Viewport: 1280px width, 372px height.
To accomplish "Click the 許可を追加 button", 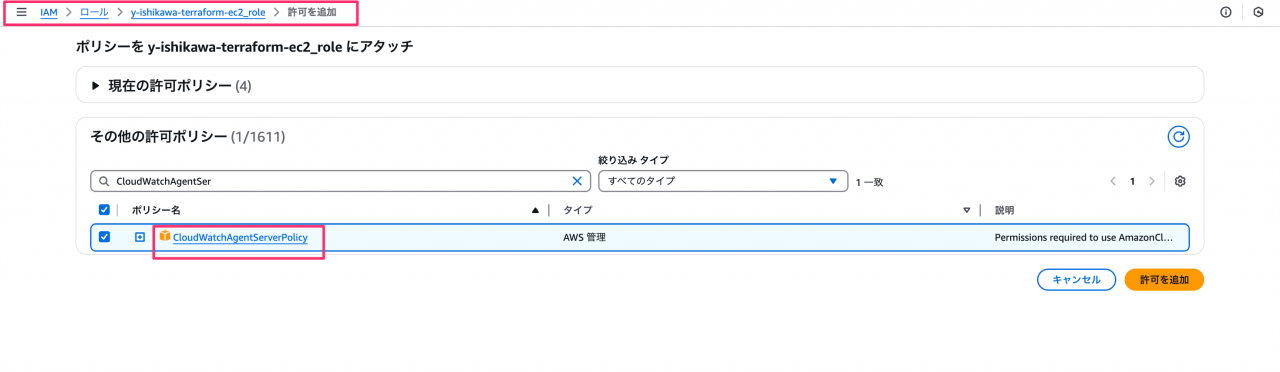I will coord(1164,280).
